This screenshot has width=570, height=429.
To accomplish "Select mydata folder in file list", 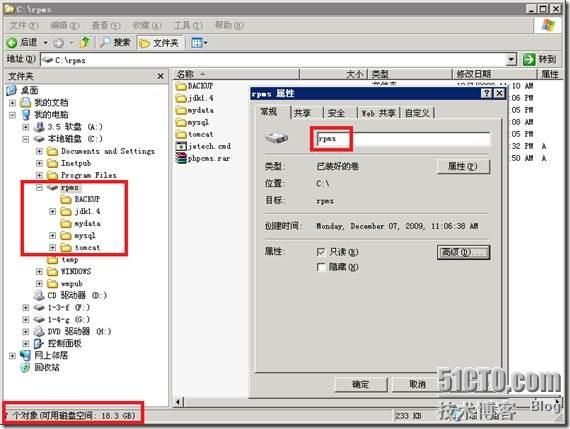I will click(194, 110).
